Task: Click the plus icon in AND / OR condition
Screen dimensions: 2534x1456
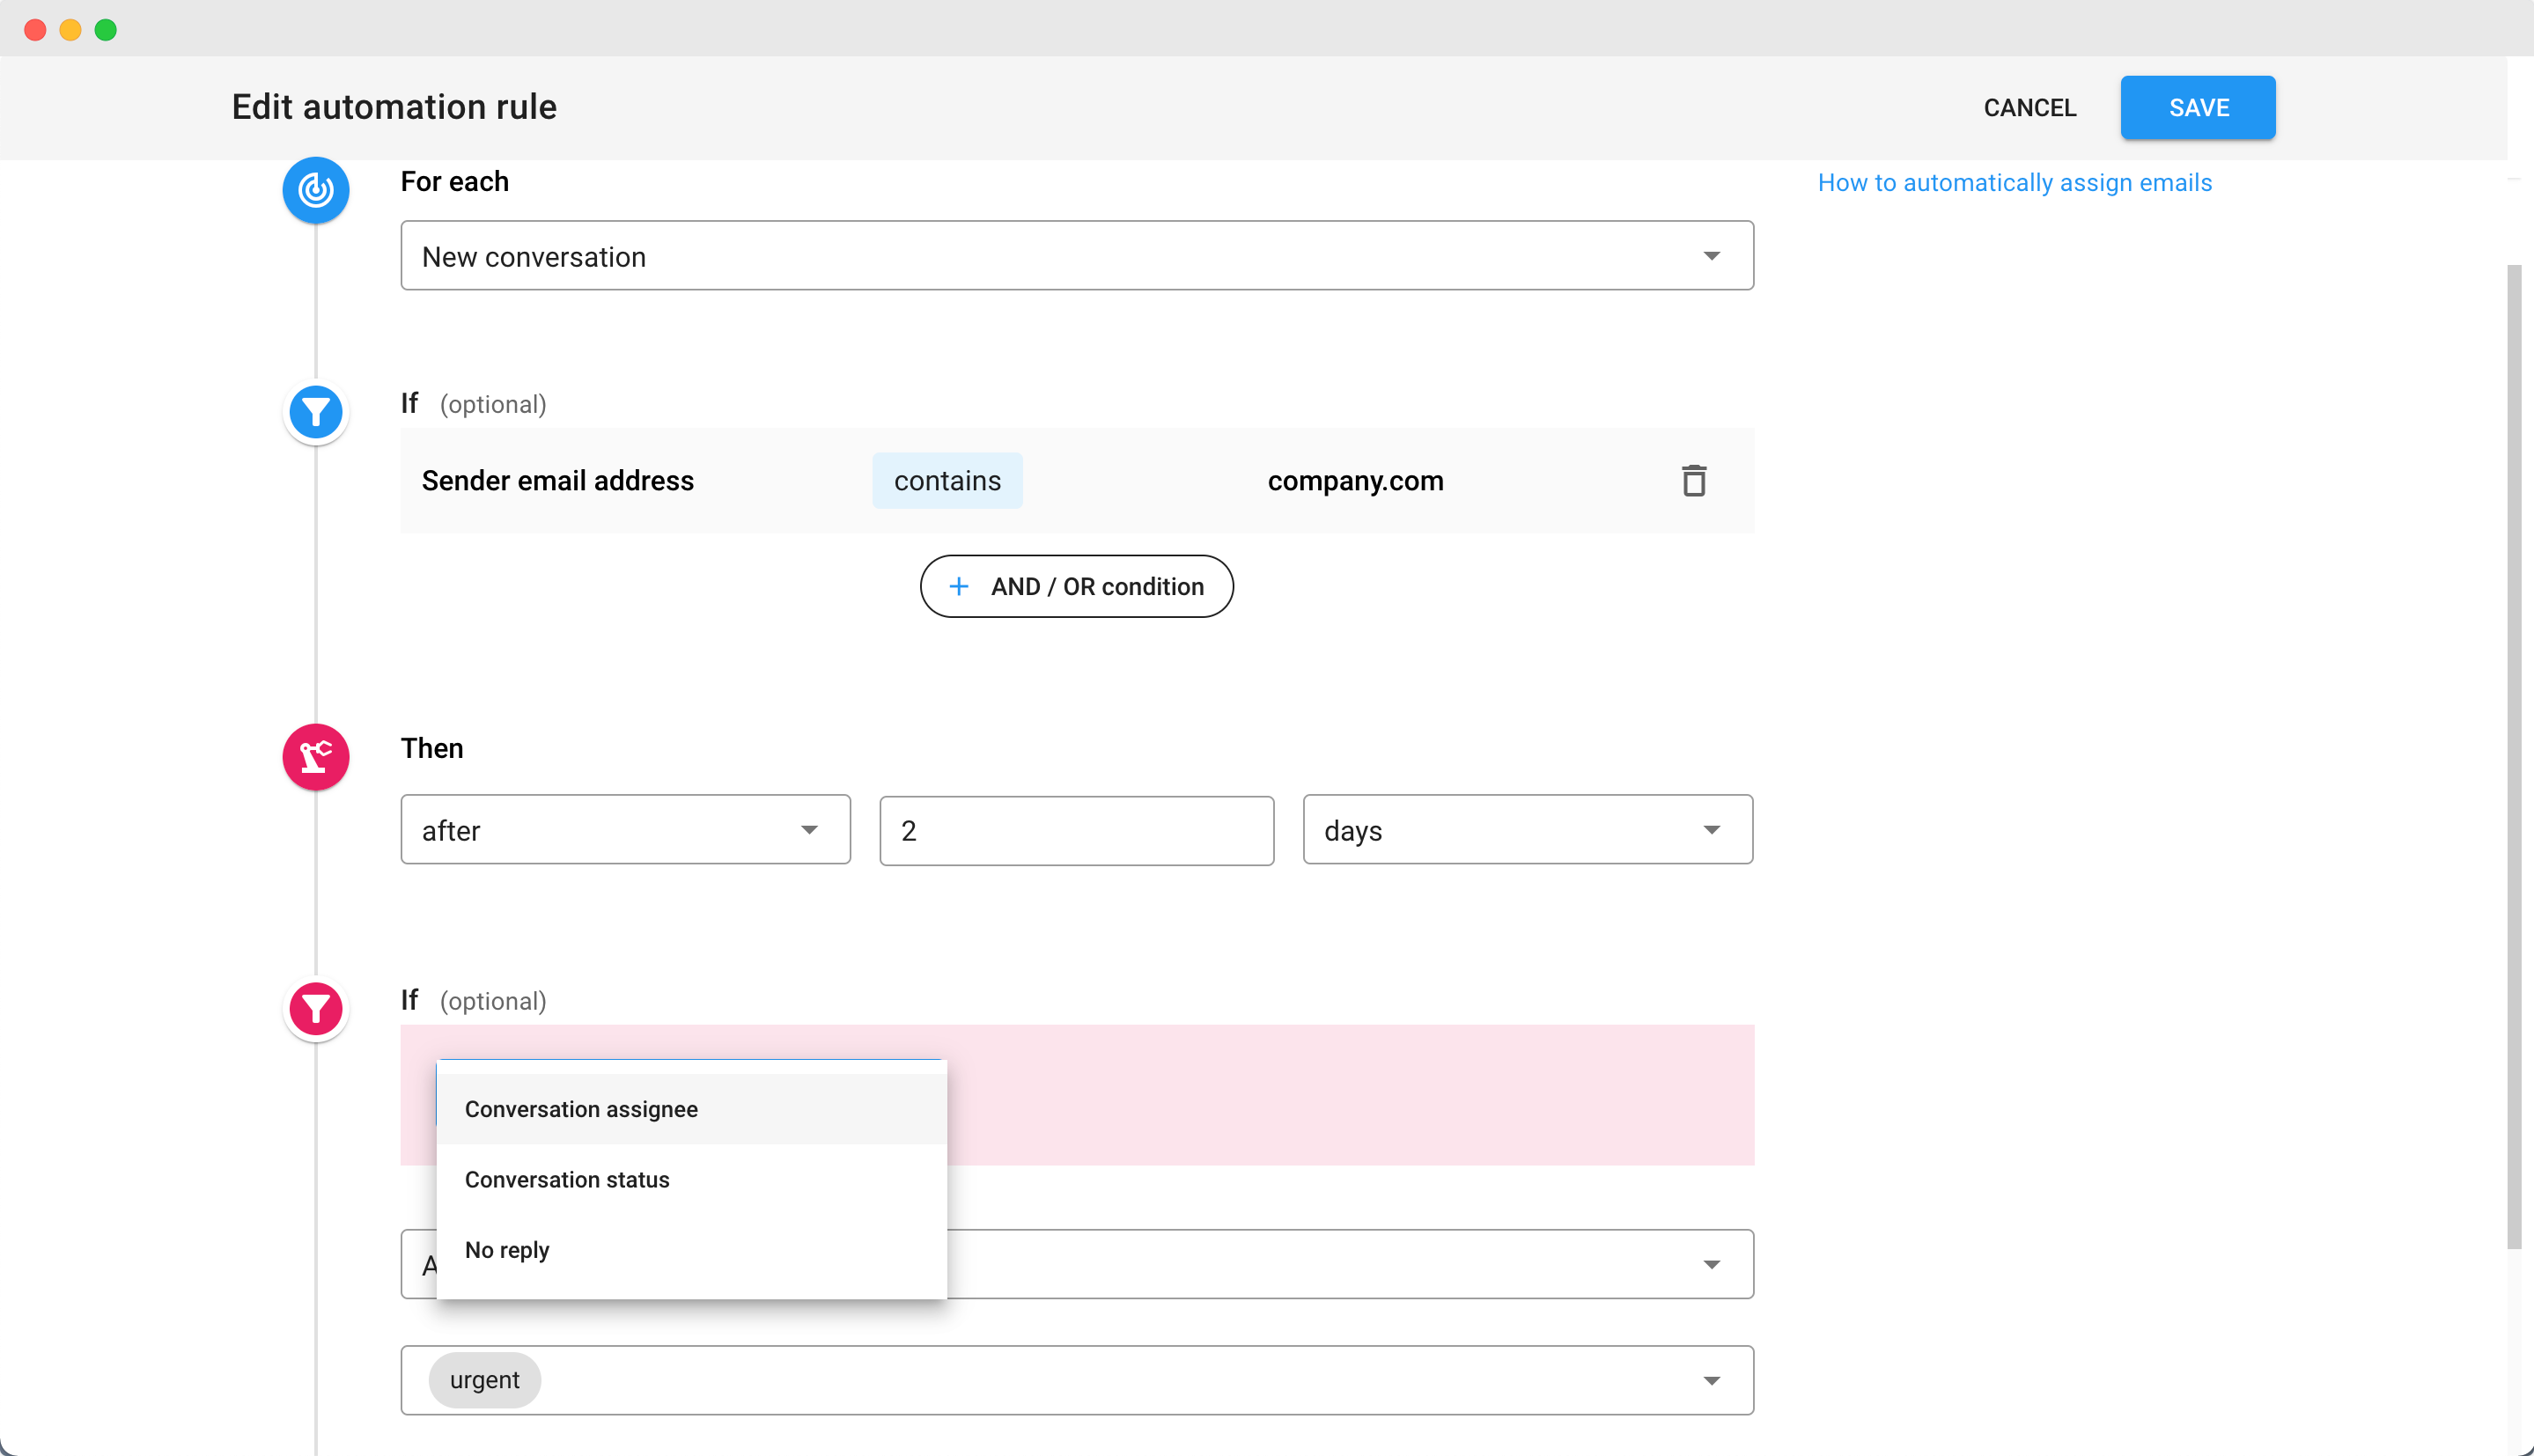Action: pos(958,586)
